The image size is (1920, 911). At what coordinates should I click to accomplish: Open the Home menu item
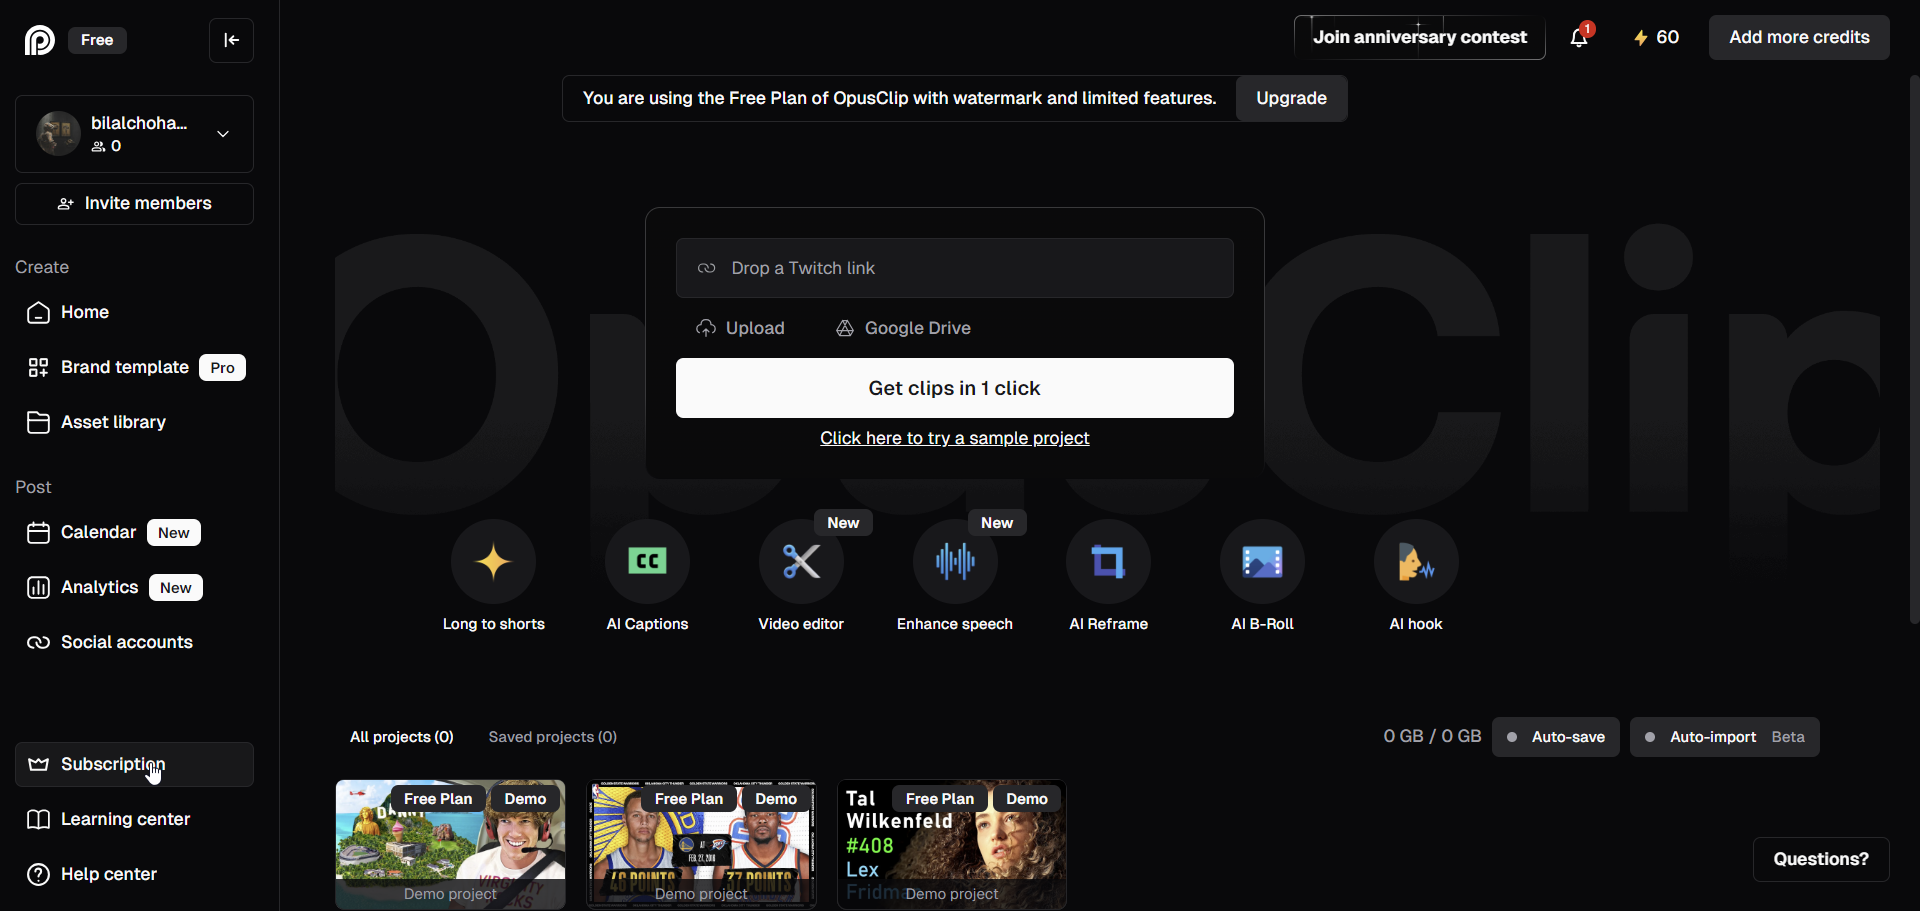(134, 313)
